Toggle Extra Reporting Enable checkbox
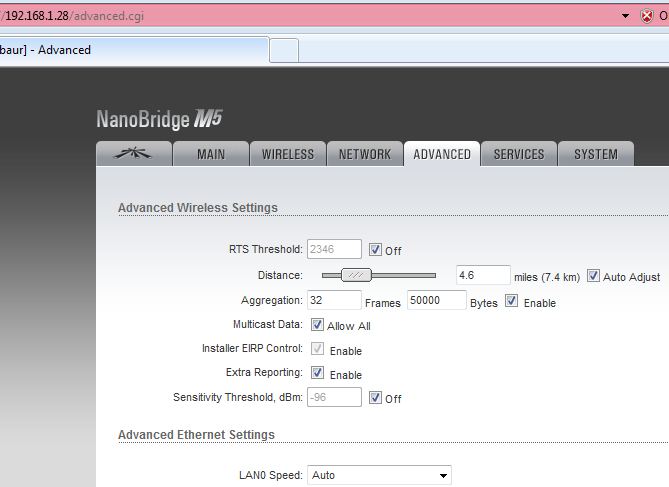Viewport: 669px width, 487px height. click(317, 373)
